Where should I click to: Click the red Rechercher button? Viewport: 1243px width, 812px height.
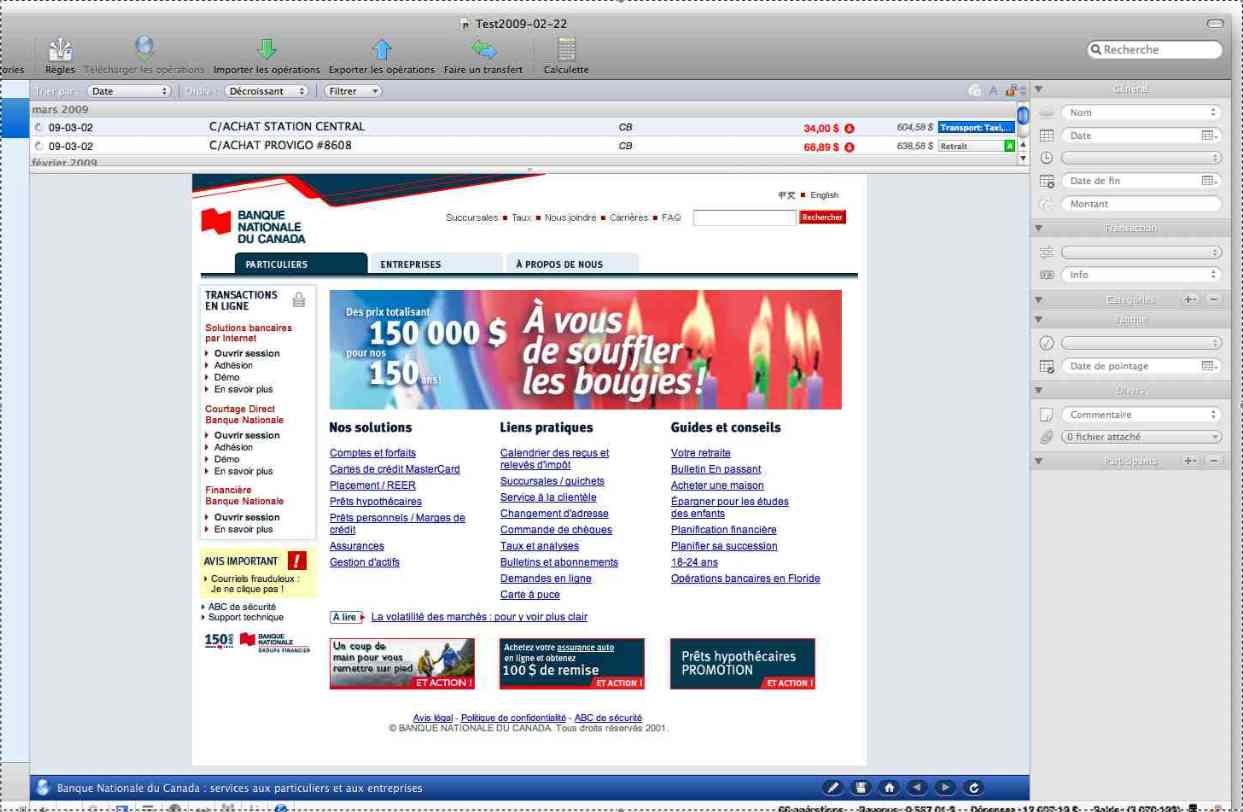(822, 217)
